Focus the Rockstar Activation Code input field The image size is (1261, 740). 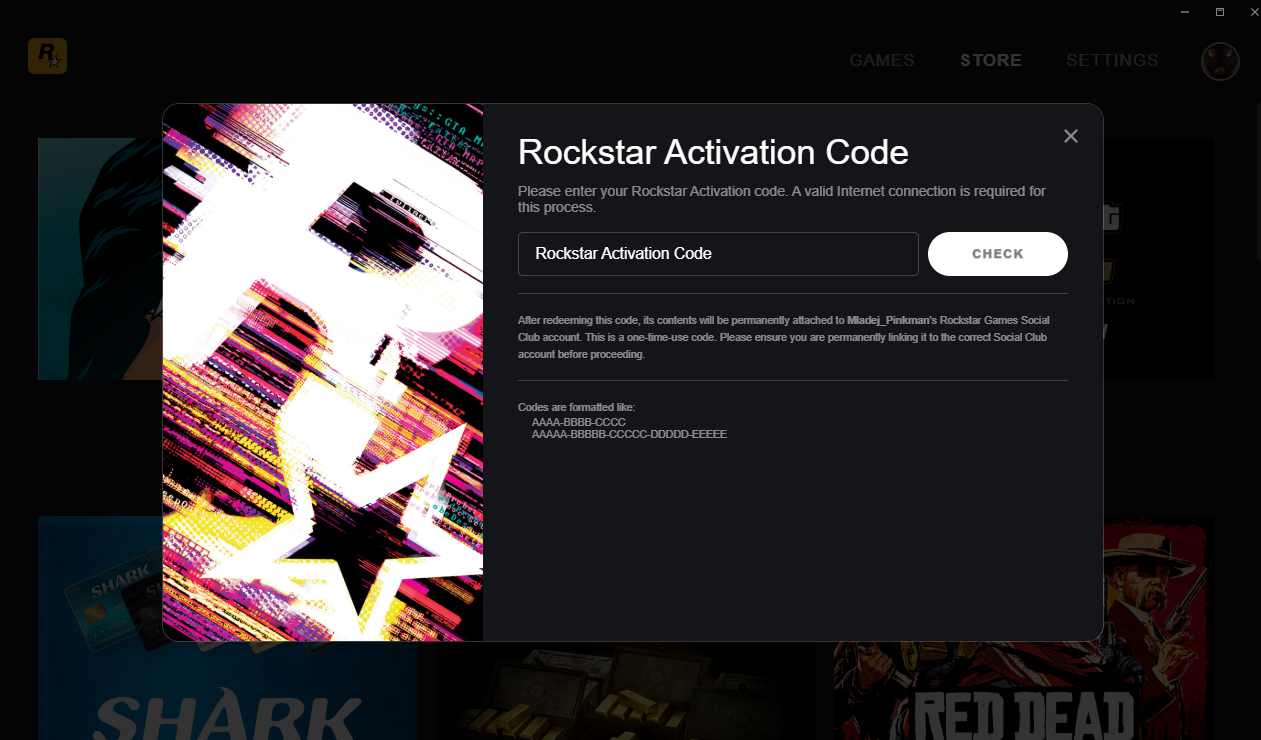click(718, 254)
